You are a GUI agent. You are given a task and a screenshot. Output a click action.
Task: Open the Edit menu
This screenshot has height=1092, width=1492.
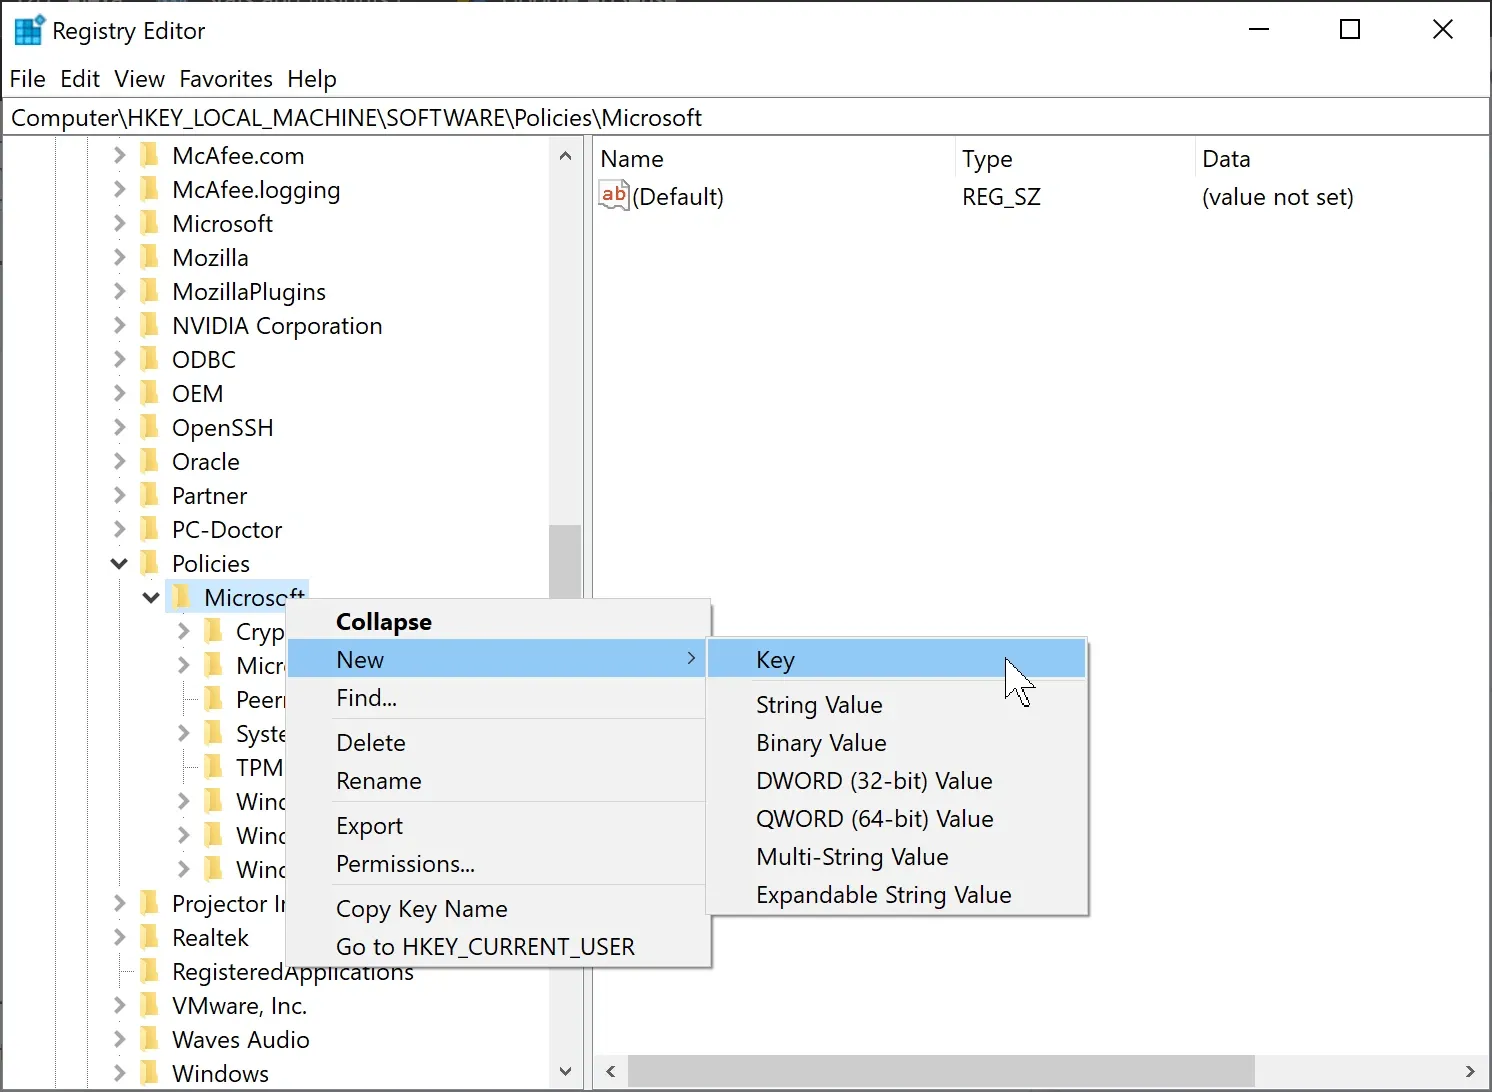tap(80, 79)
